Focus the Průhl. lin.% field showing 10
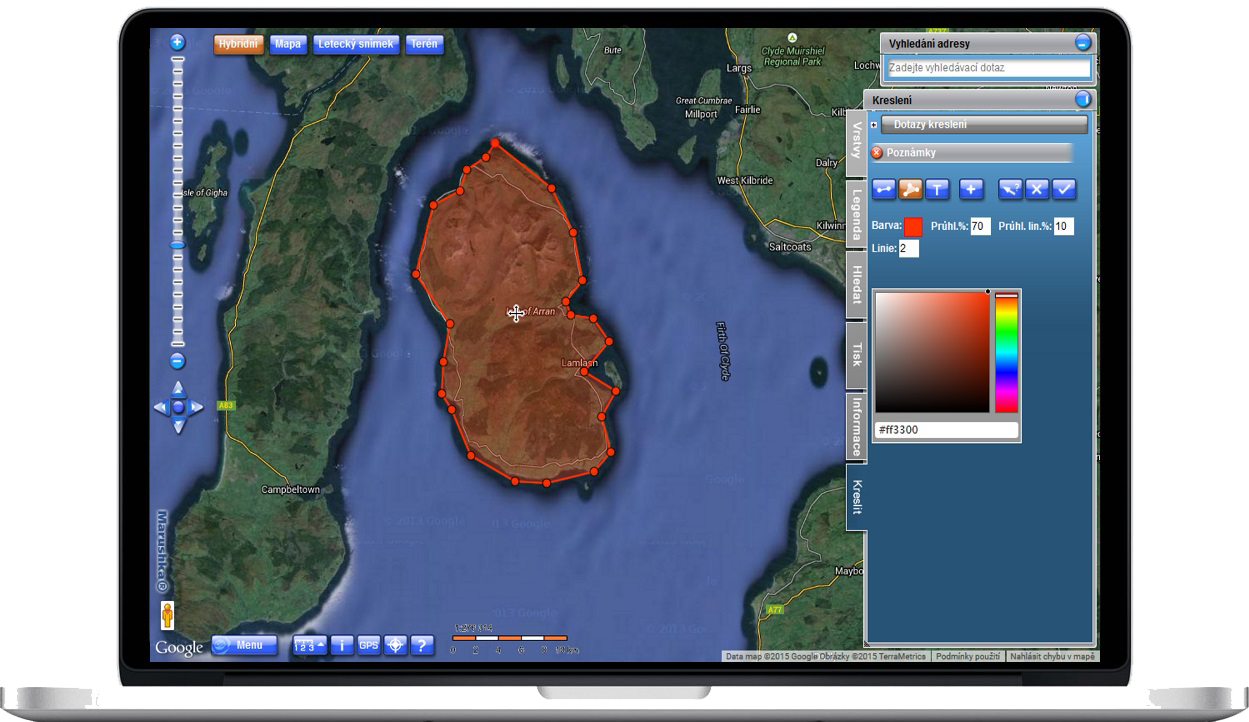The image size is (1249, 722). click(x=1063, y=227)
